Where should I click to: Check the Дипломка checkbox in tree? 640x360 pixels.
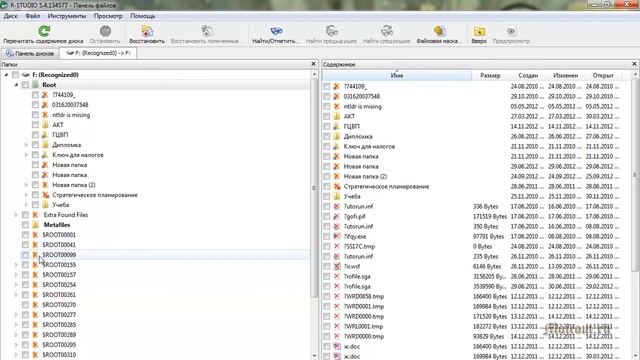click(x=36, y=145)
